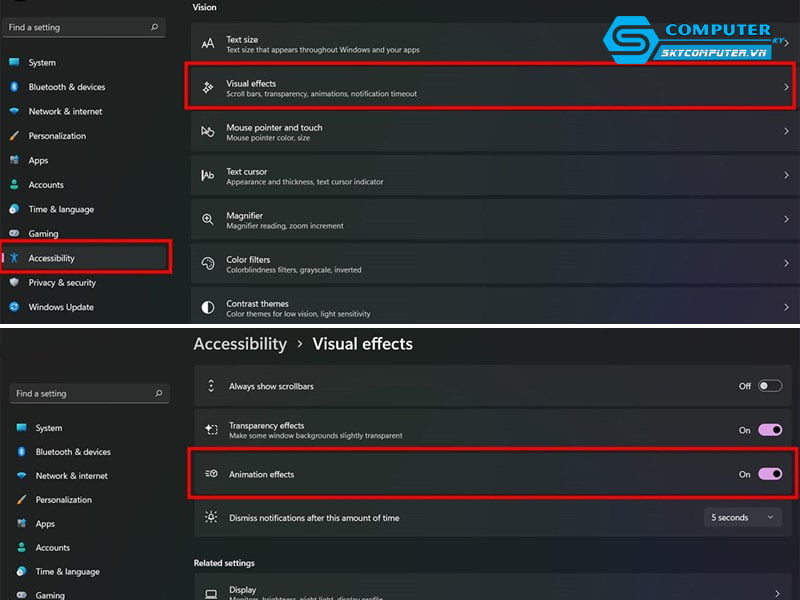Switch off the Animation effects toggle
800x600 pixels.
click(x=769, y=474)
